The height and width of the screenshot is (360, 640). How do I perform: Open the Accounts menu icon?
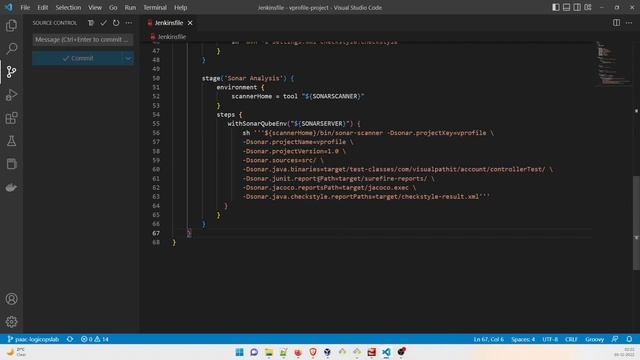11,299
